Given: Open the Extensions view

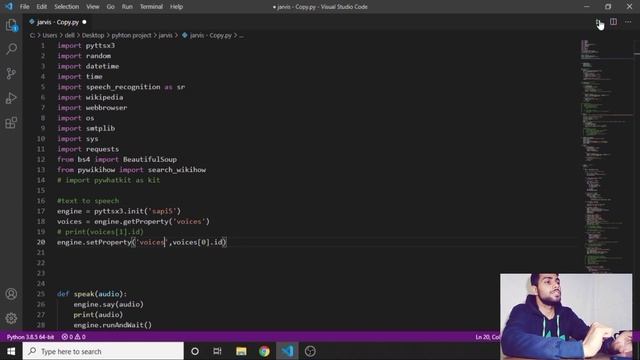Looking at the screenshot, I should tap(11, 122).
